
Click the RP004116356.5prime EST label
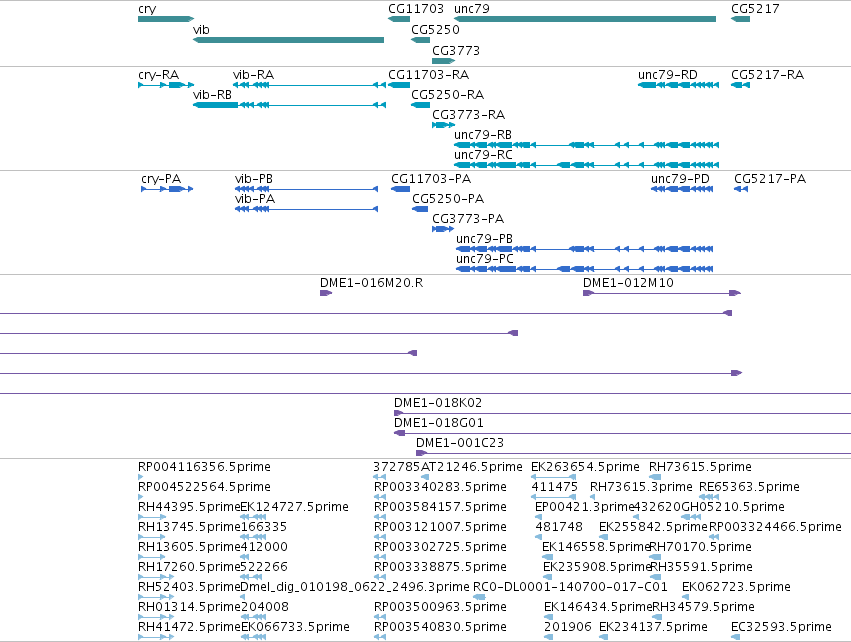tap(204, 467)
